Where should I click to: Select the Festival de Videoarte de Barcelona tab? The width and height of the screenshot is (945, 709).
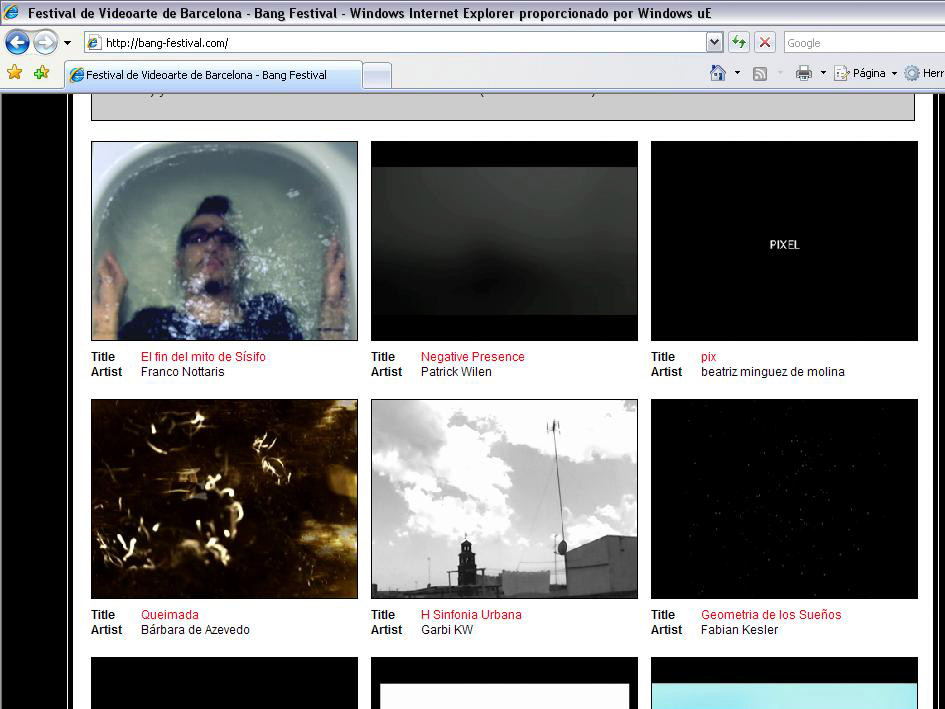click(213, 75)
